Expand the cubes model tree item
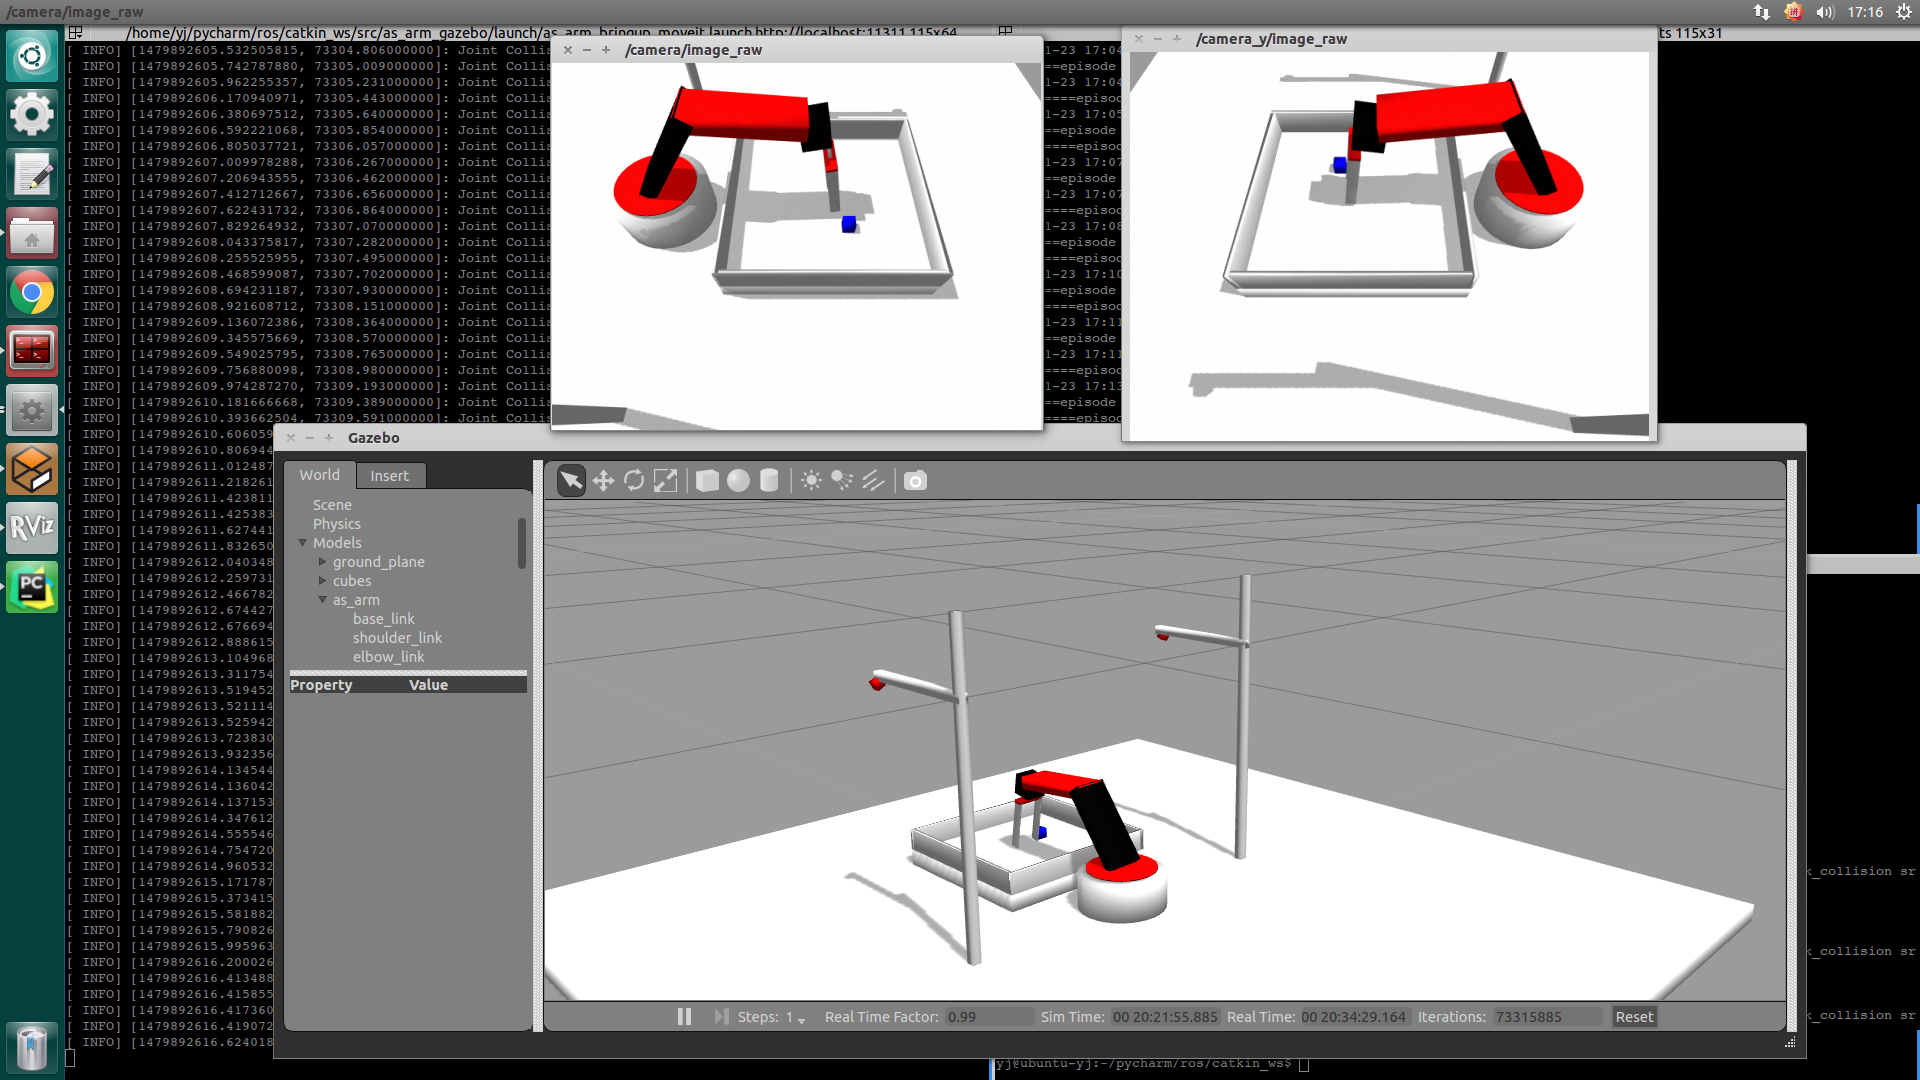The width and height of the screenshot is (1920, 1080). pos(322,580)
